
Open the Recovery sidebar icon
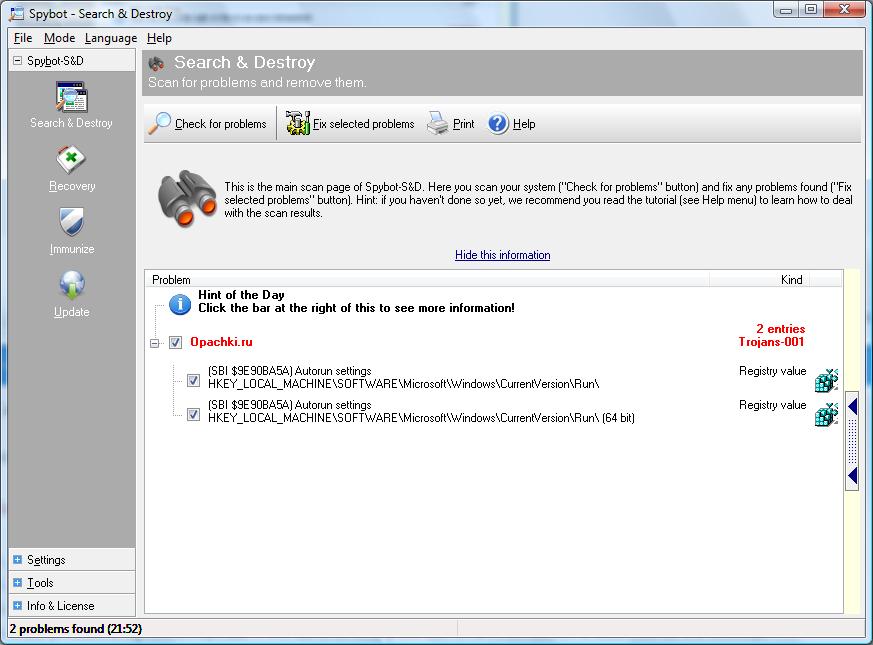[x=71, y=160]
